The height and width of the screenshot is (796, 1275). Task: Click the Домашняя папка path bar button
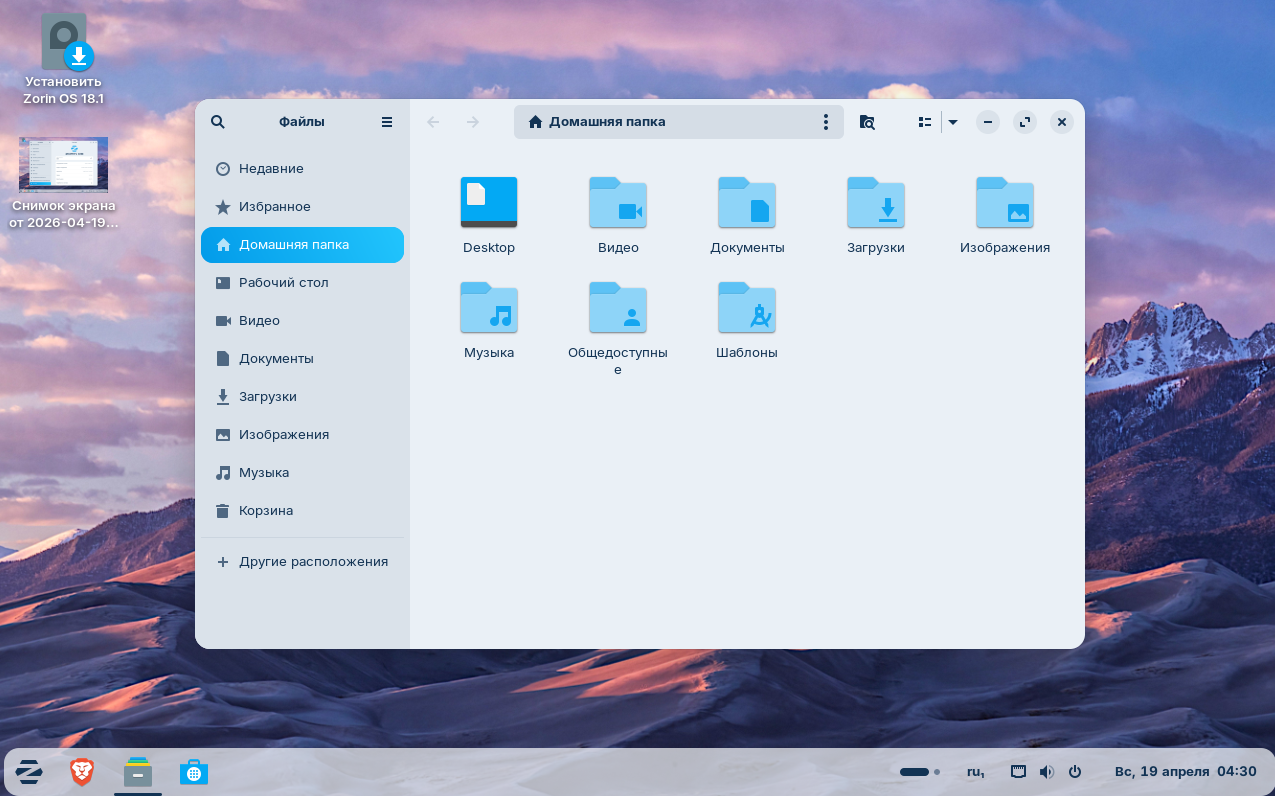point(606,122)
